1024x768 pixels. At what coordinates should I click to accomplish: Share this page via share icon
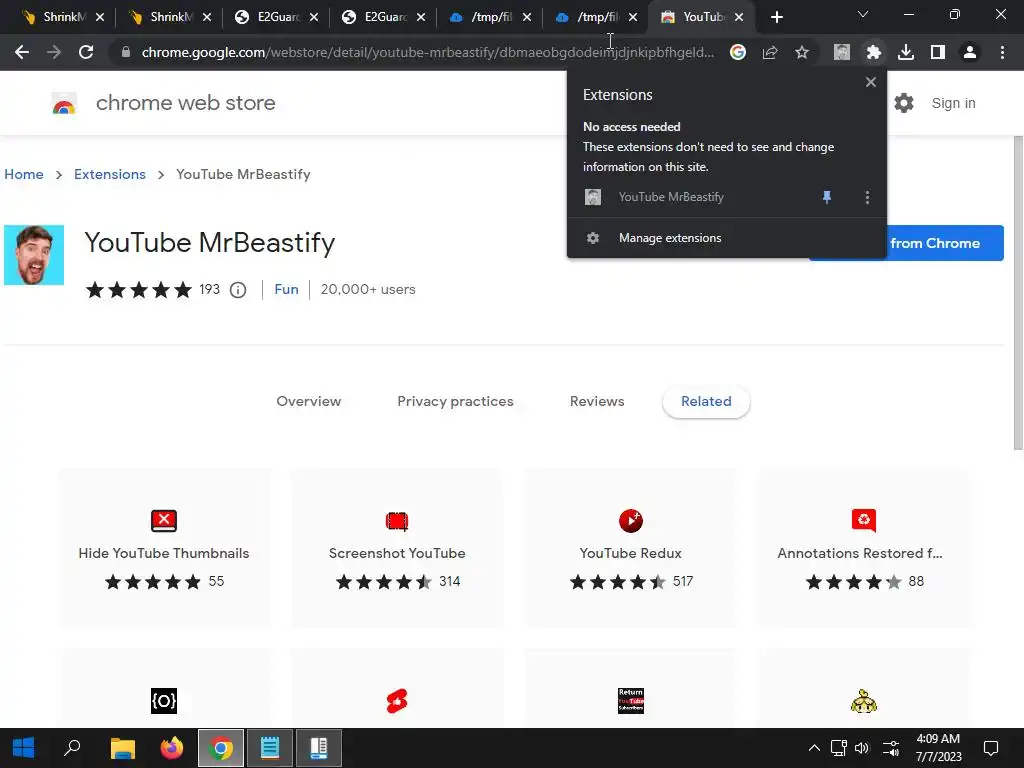click(x=770, y=52)
